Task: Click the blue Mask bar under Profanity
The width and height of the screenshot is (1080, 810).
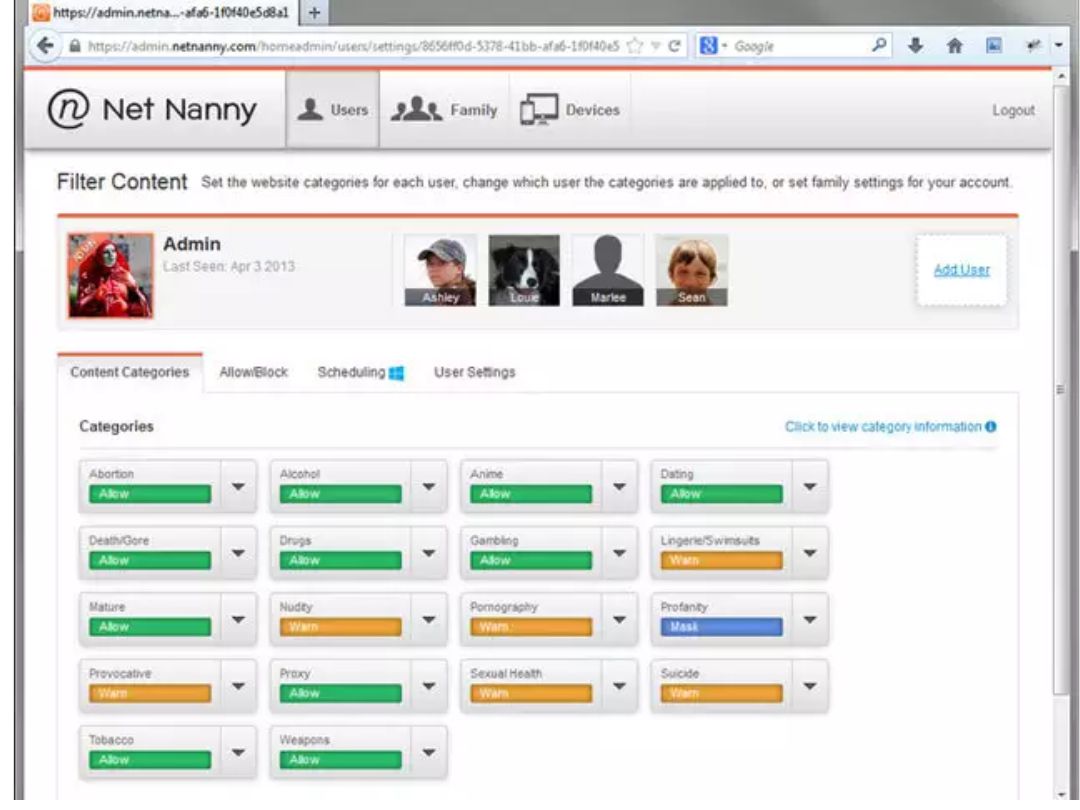Action: (x=721, y=627)
